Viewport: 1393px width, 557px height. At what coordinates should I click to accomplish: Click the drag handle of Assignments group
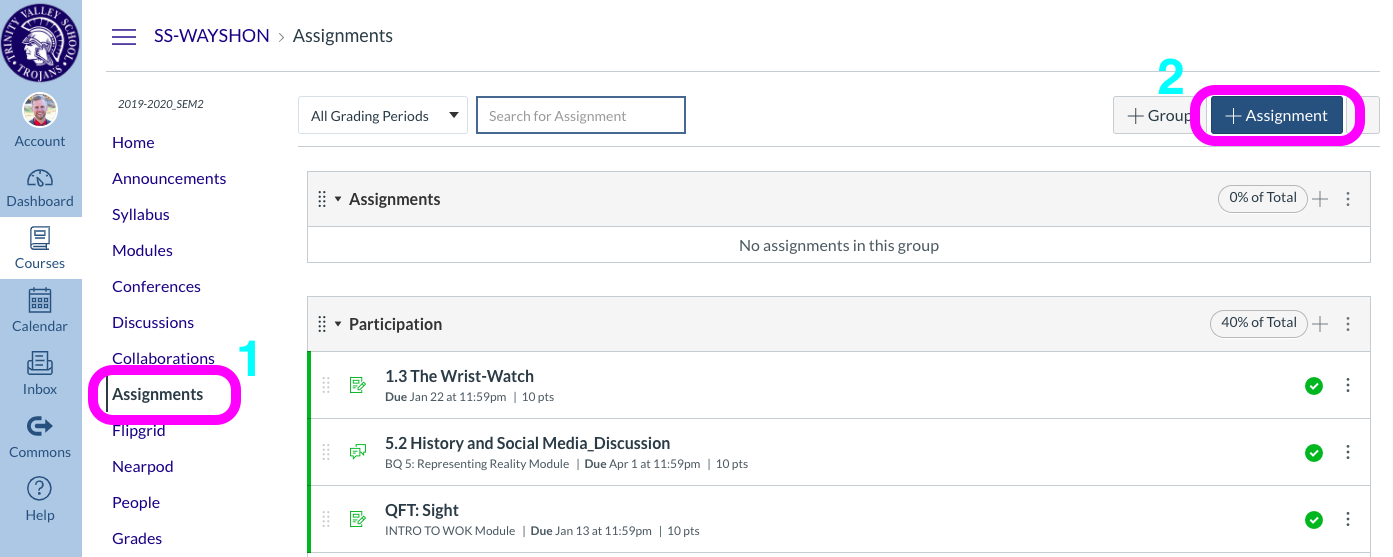click(x=322, y=199)
